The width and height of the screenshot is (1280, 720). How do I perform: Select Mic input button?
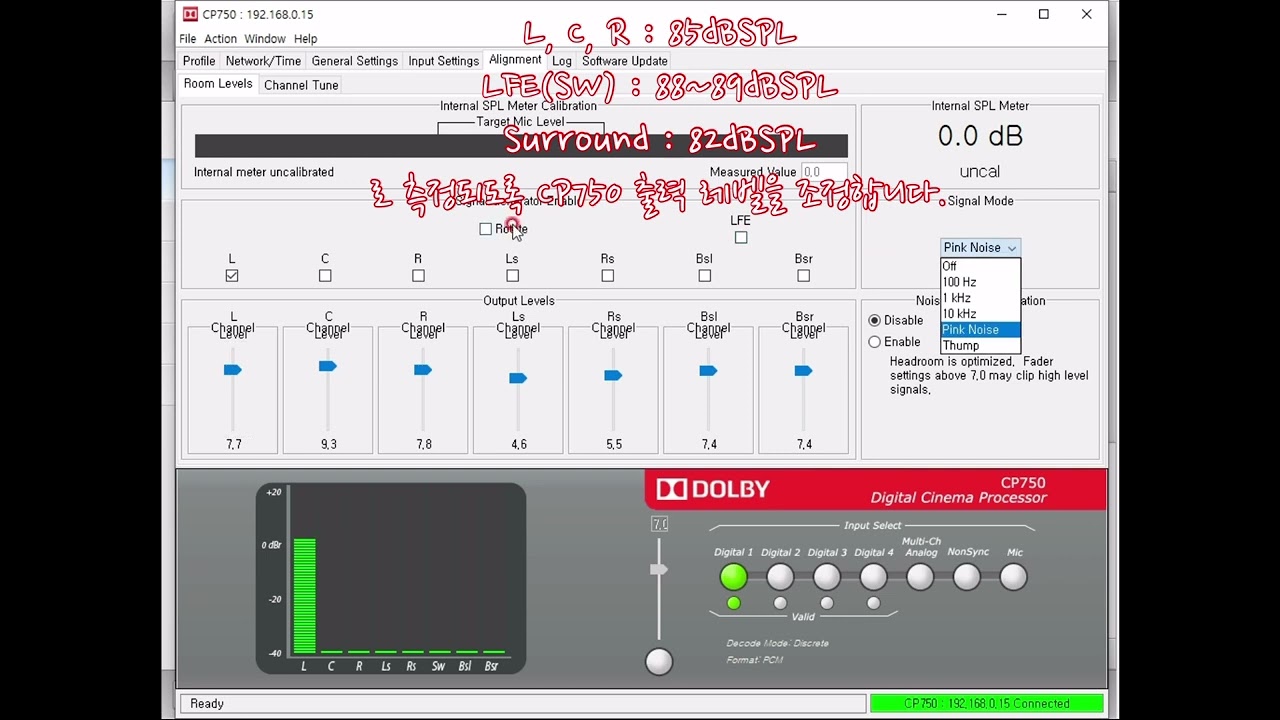[1013, 577]
